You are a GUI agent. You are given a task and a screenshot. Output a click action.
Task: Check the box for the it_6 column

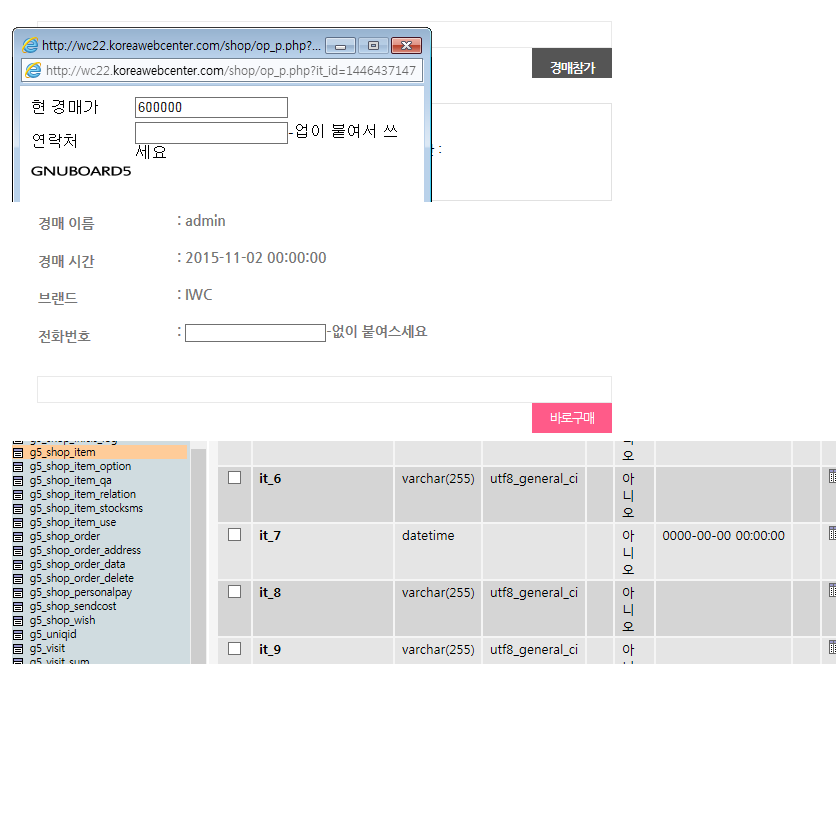coord(235,478)
